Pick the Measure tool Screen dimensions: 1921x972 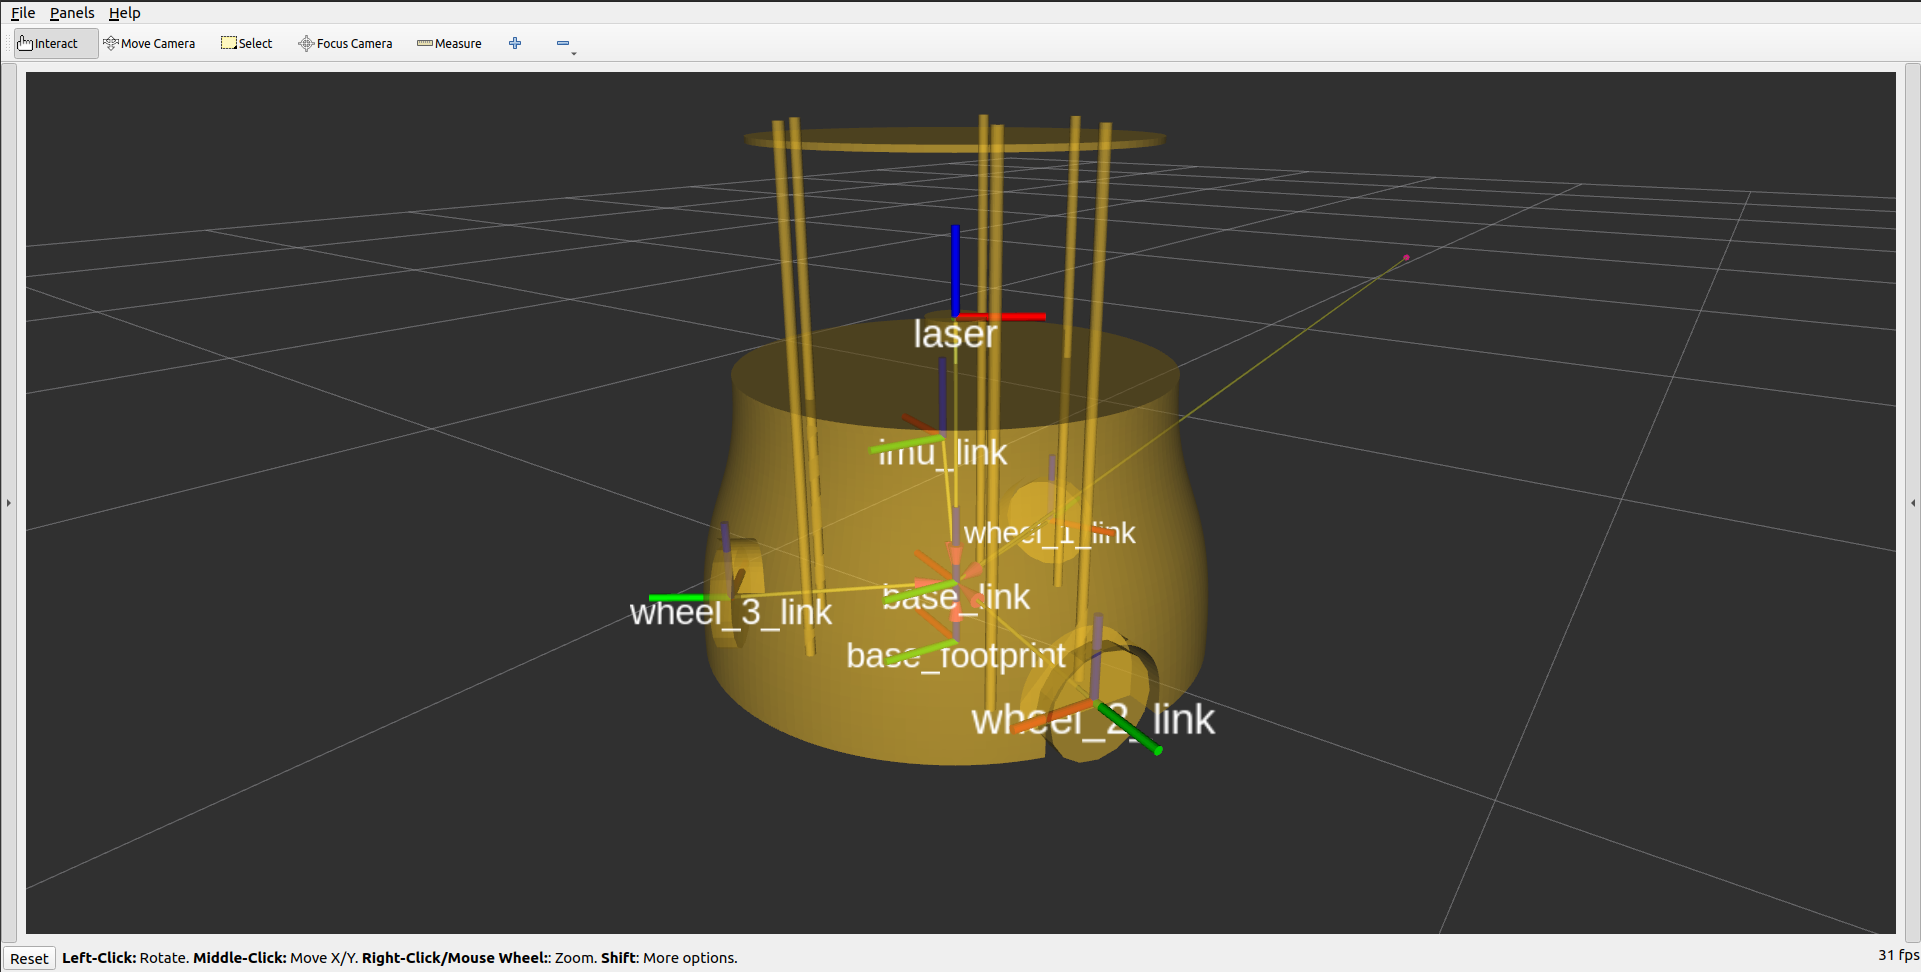coord(449,43)
